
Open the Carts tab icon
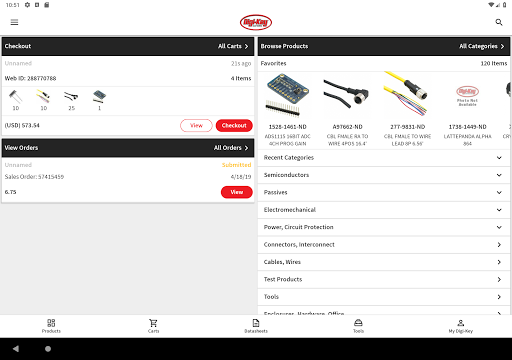pos(153,323)
